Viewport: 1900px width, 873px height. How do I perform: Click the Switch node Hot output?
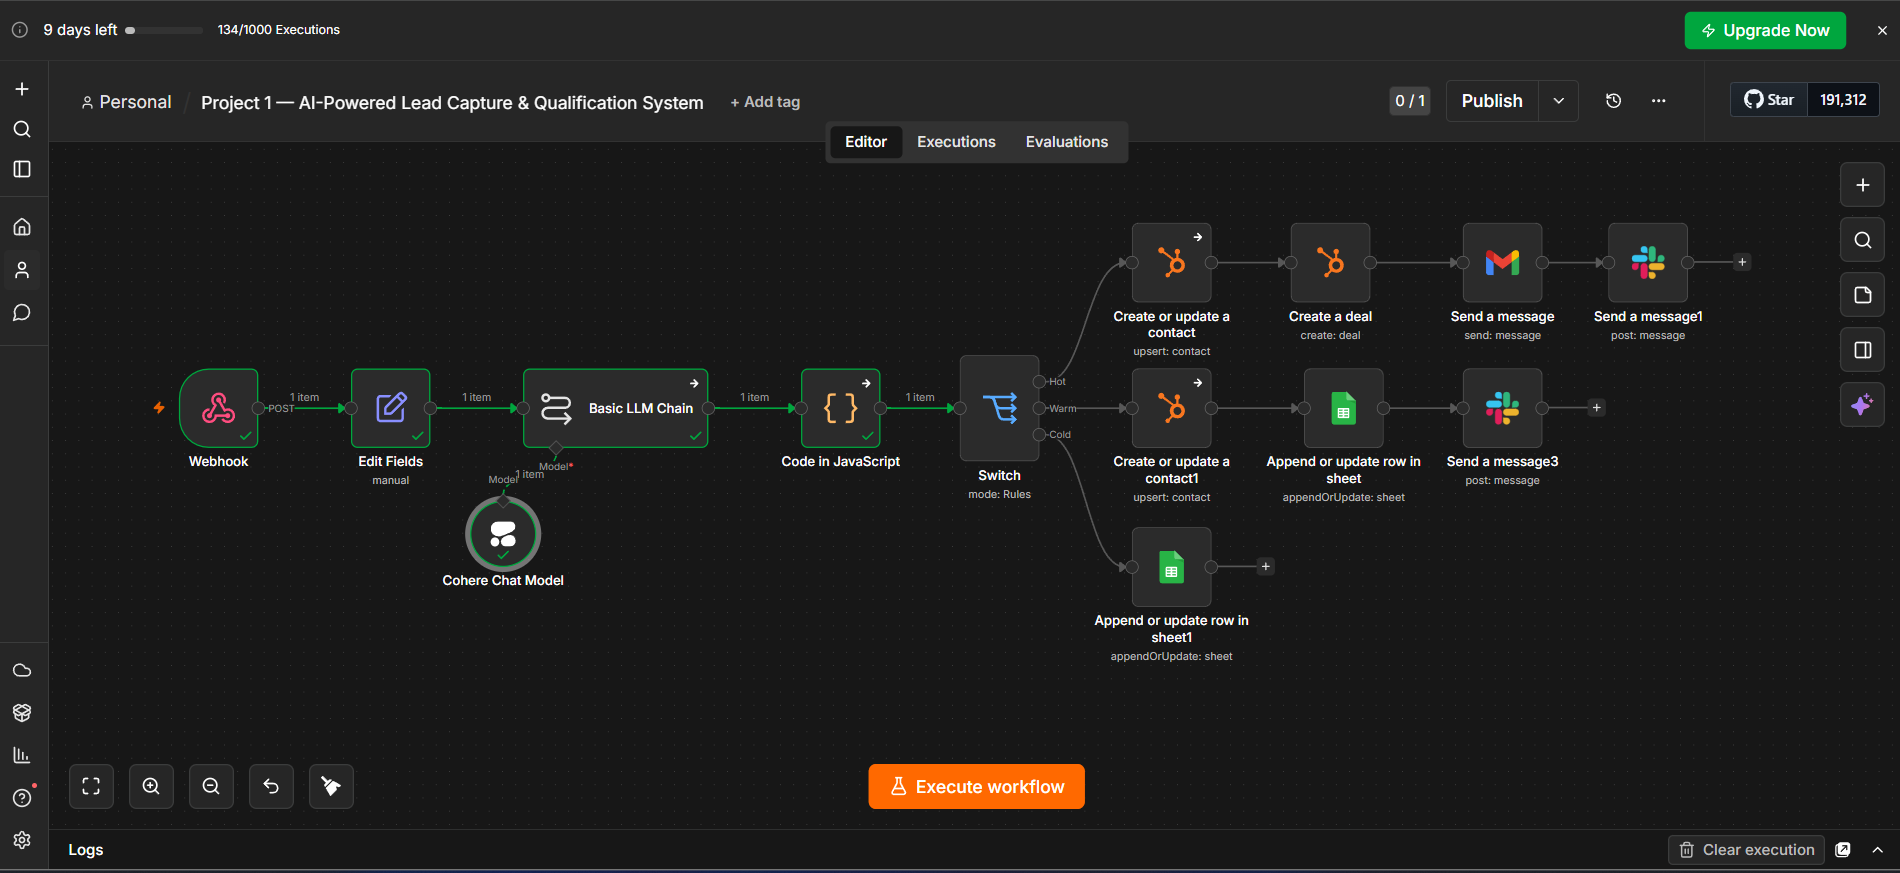[x=1040, y=382]
